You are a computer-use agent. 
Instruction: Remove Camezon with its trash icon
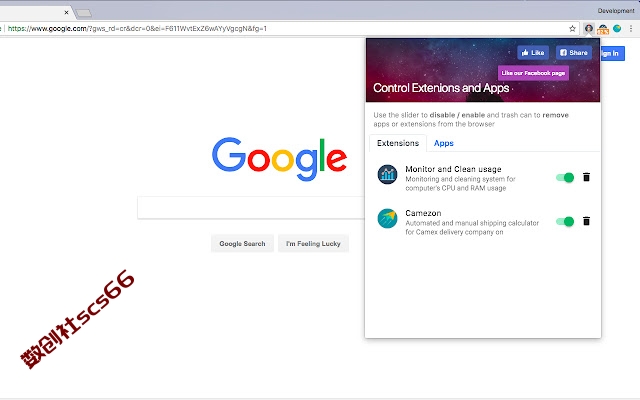[x=586, y=221]
